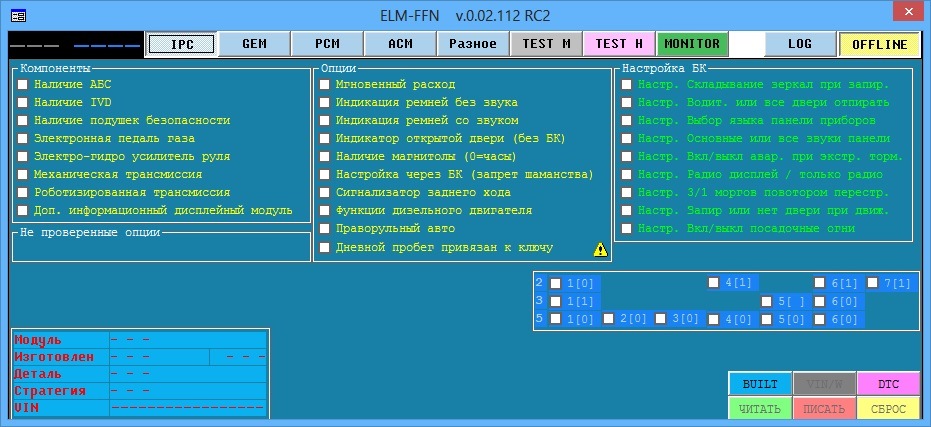Check Праворульный авто option
Screen dimensions: 931x427
coord(324,229)
